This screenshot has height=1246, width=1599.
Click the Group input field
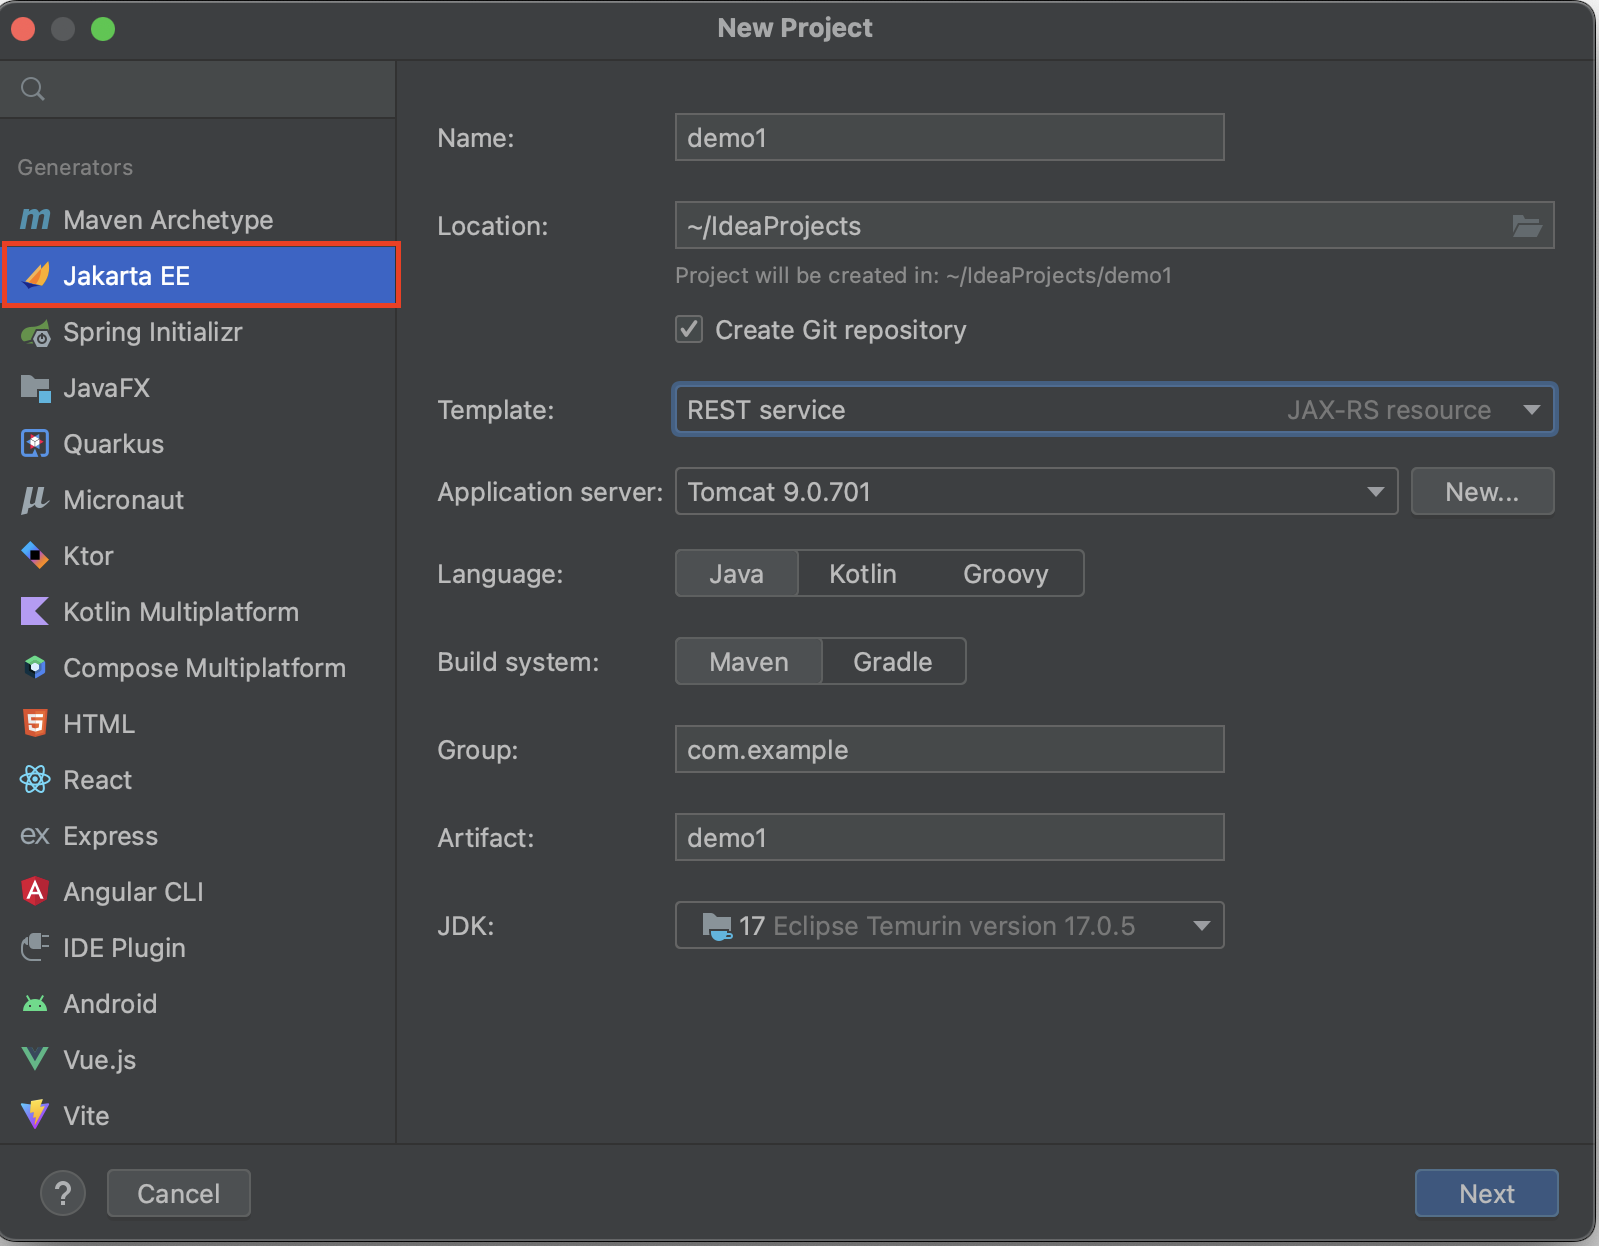click(949, 749)
